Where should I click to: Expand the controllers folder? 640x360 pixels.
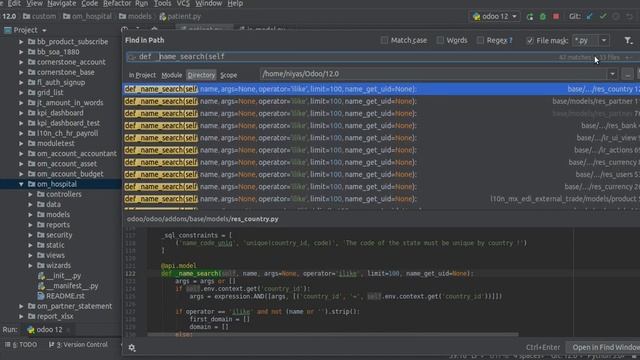point(30,194)
